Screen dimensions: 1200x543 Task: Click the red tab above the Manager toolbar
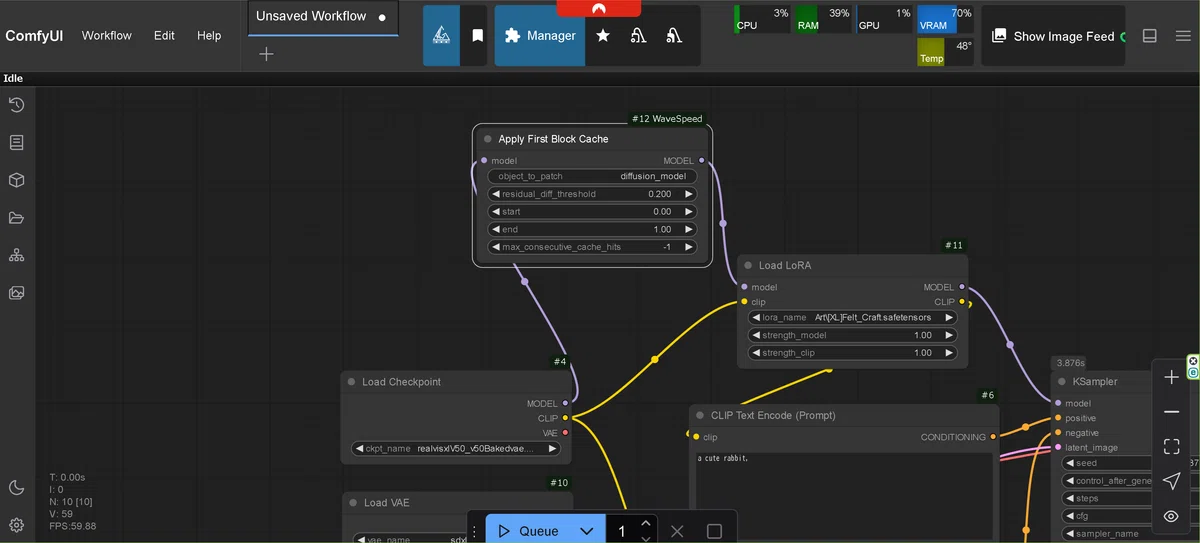tap(599, 8)
